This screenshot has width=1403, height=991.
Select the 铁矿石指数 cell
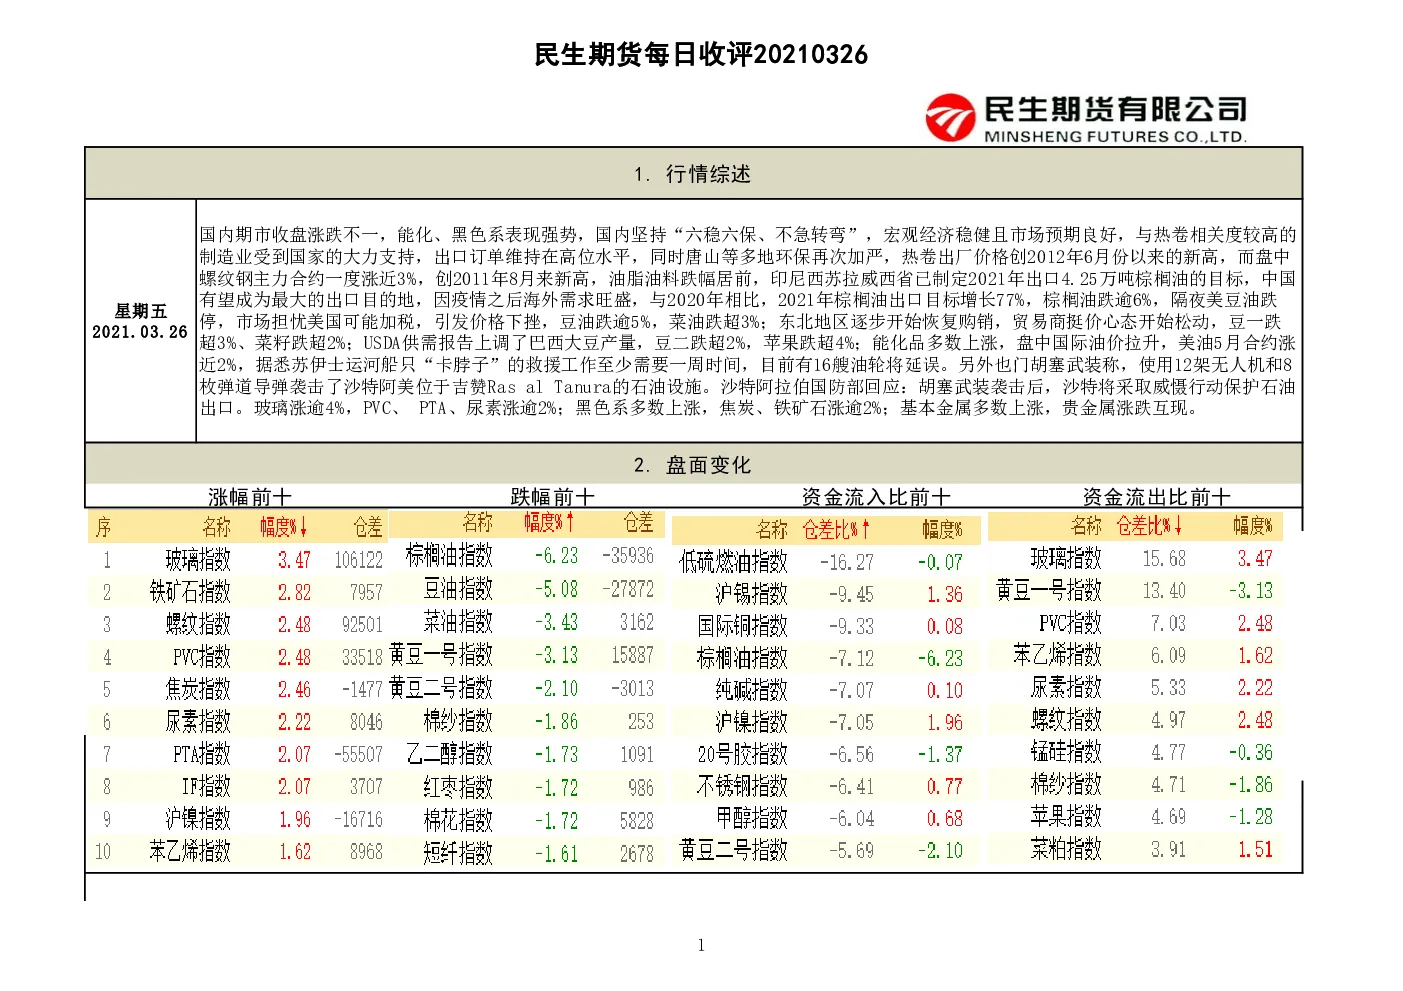tap(190, 592)
